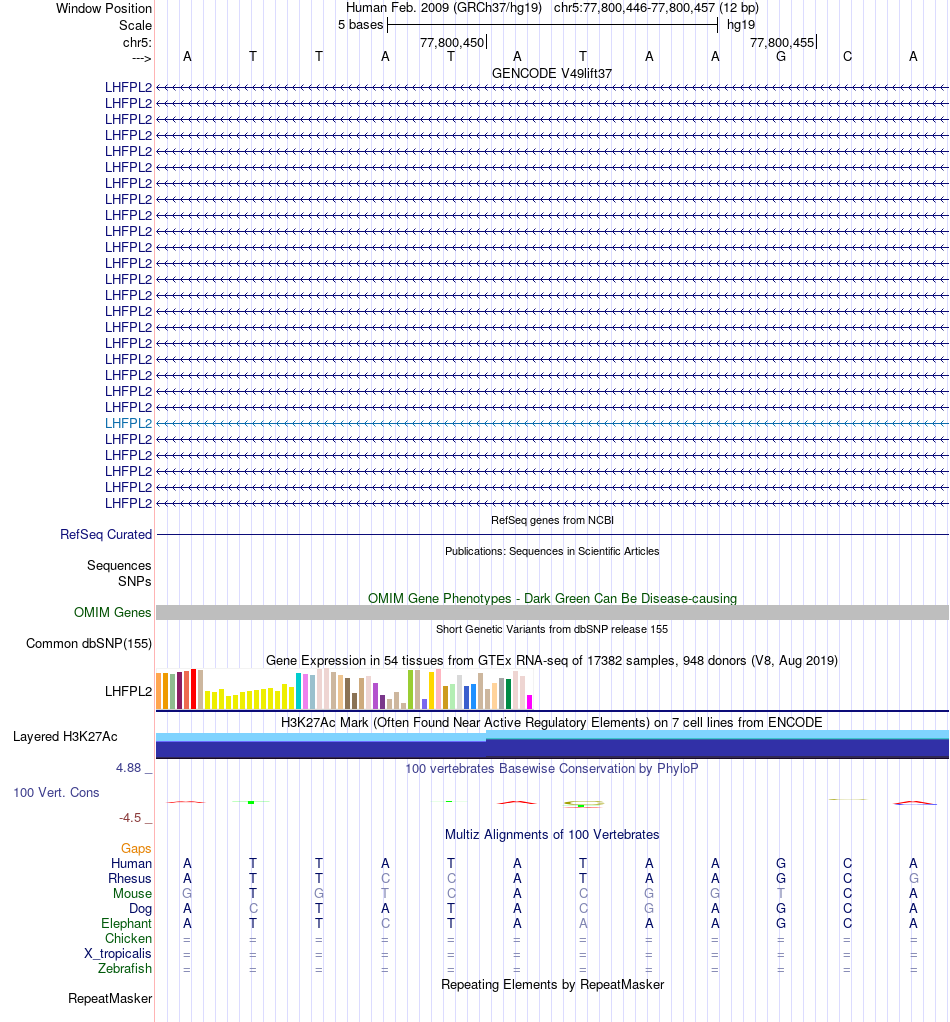Click the 77,800,450 position marker

pos(452,42)
